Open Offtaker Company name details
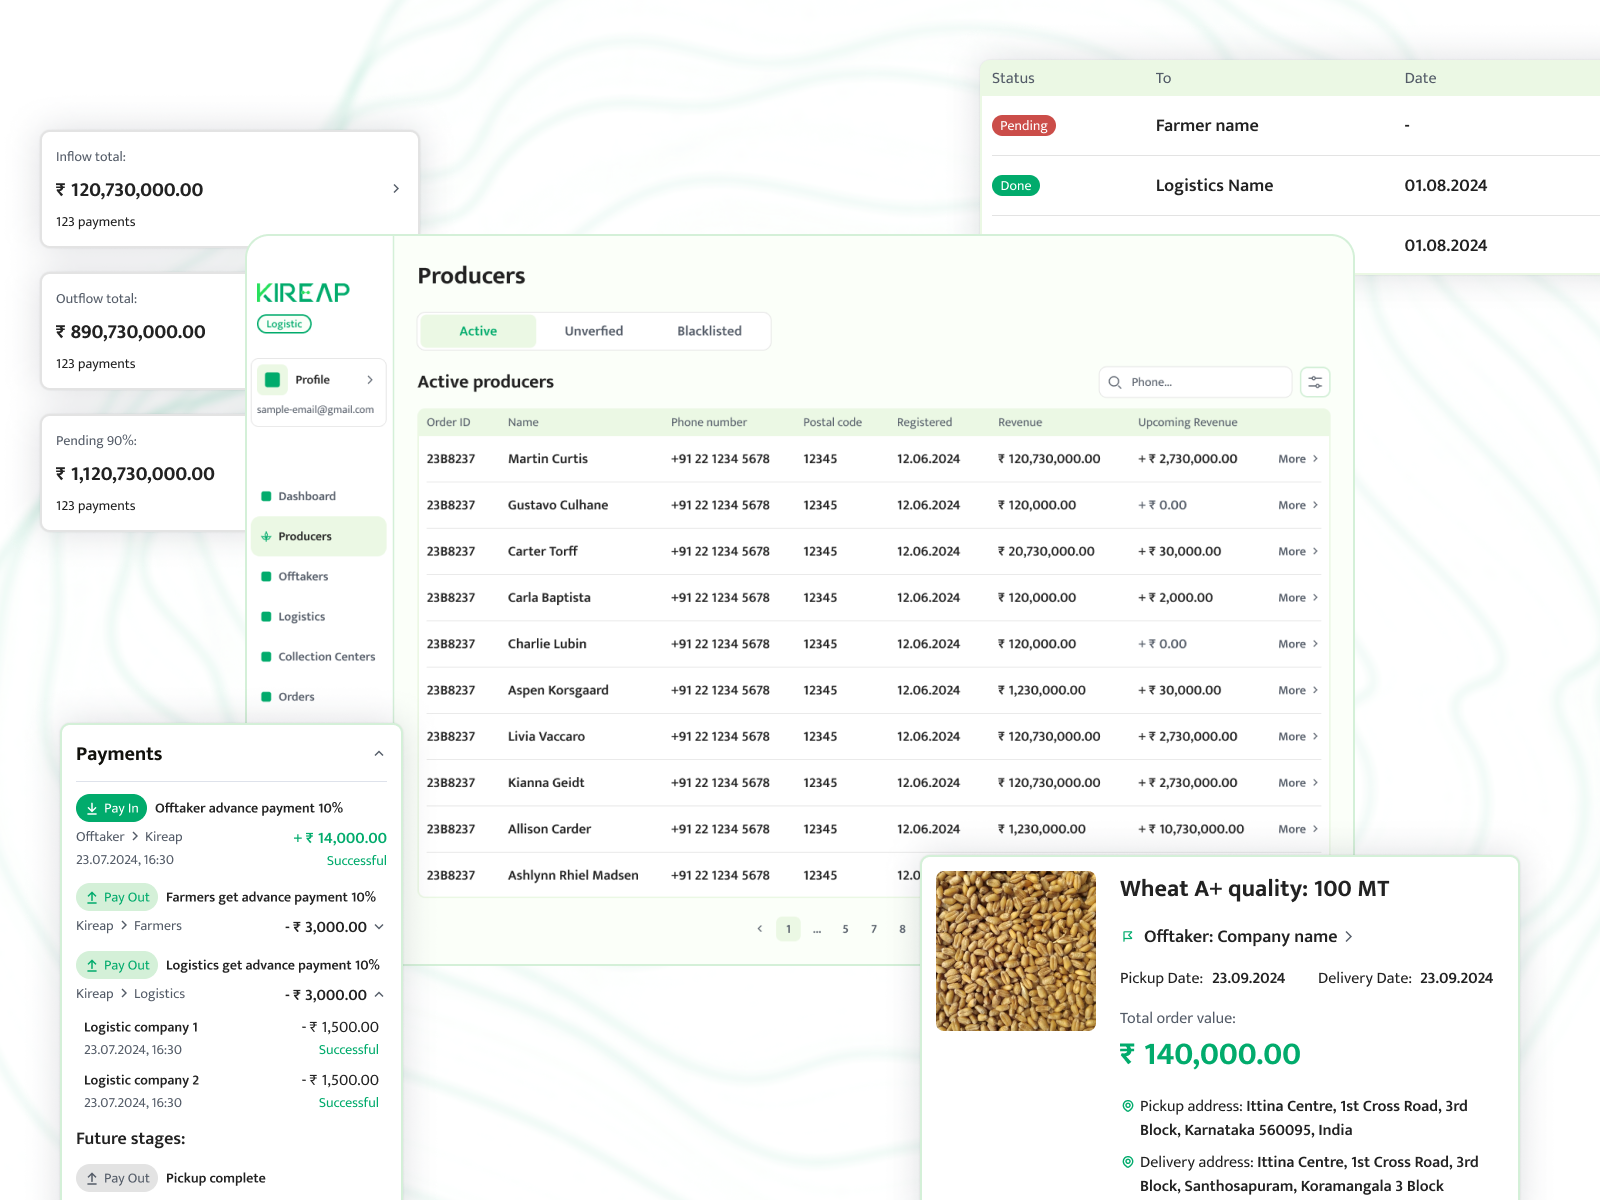The image size is (1600, 1200). pos(1350,937)
